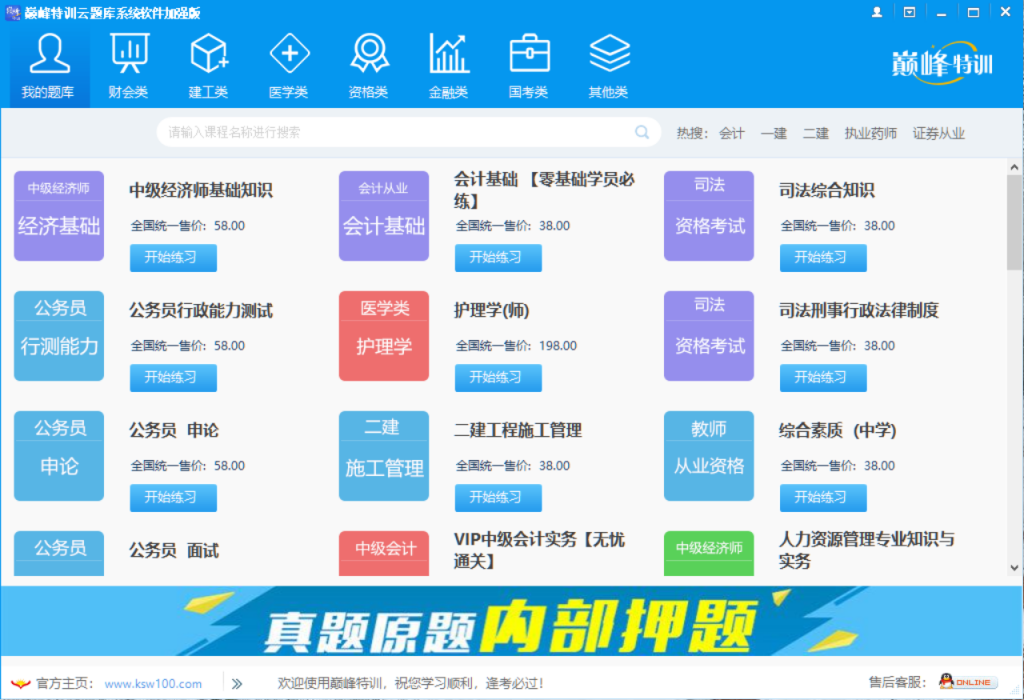Switch to the 金融类 category
The image size is (1024, 700).
coord(449,67)
